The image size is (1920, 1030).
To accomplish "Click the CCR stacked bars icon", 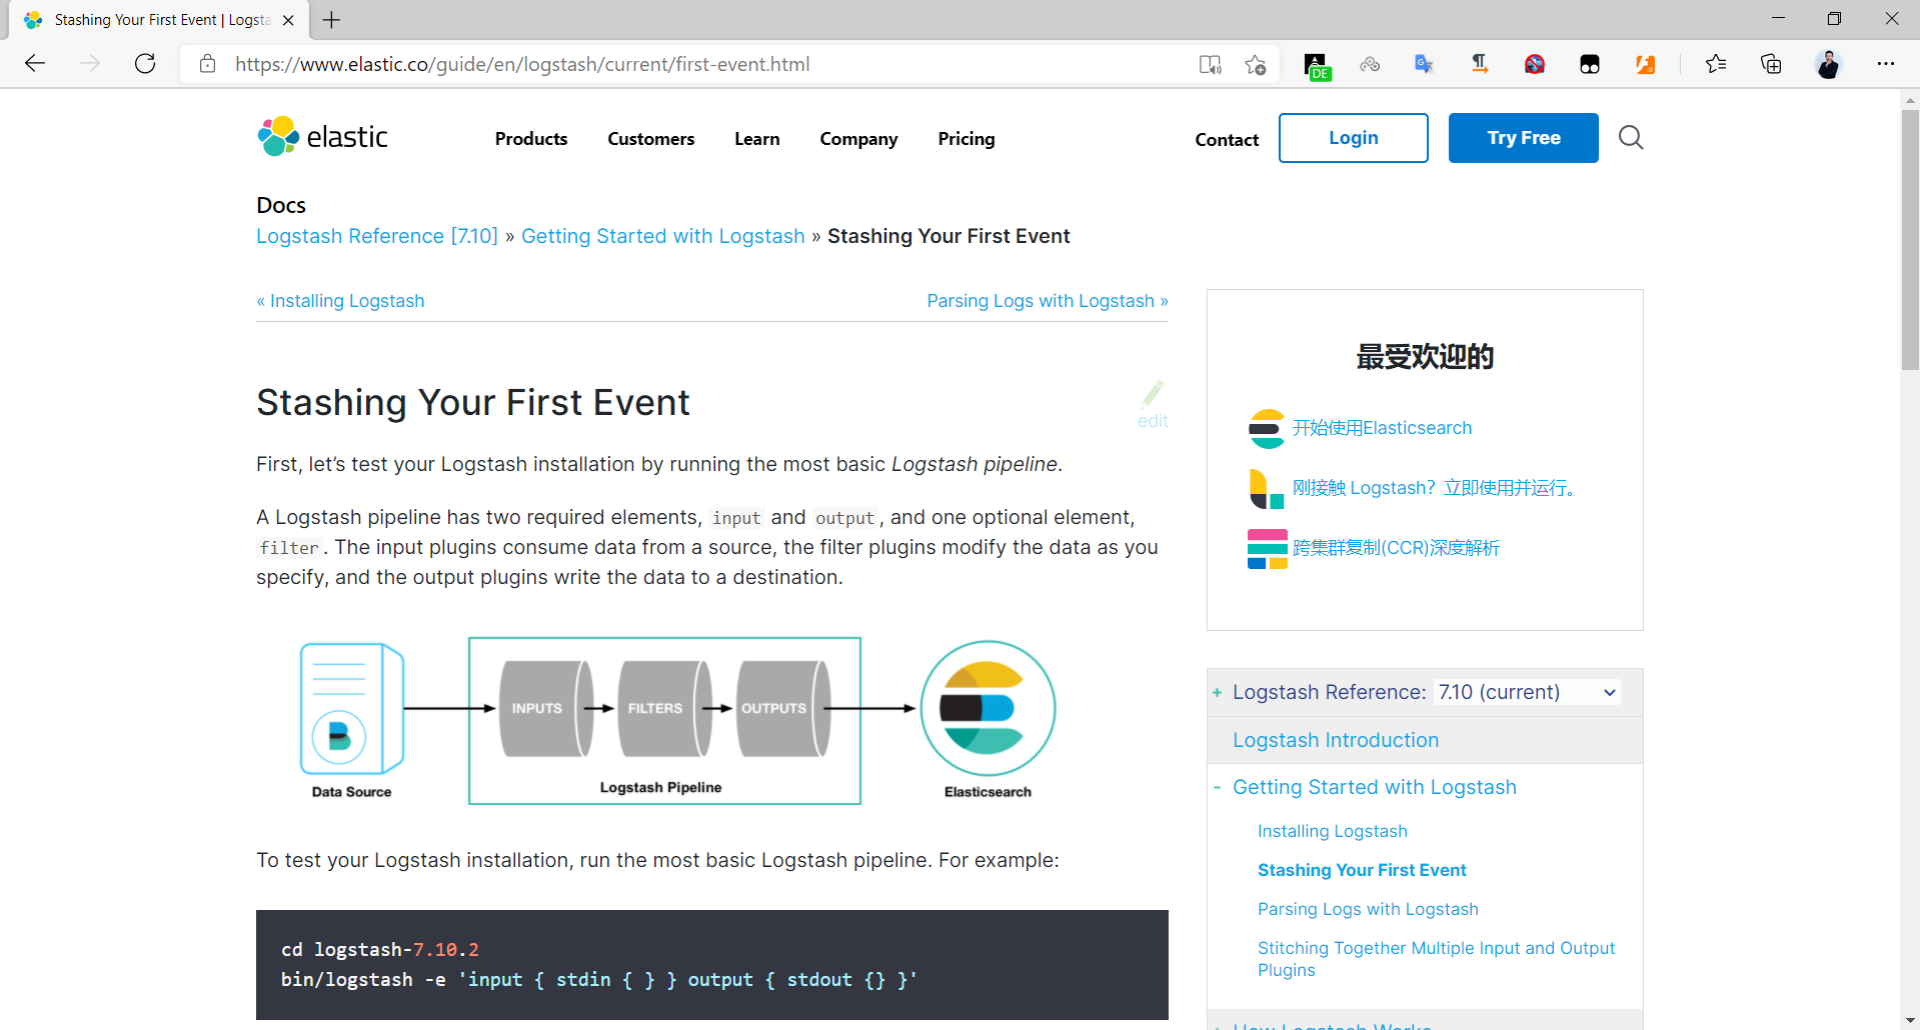I will pyautogui.click(x=1267, y=549).
